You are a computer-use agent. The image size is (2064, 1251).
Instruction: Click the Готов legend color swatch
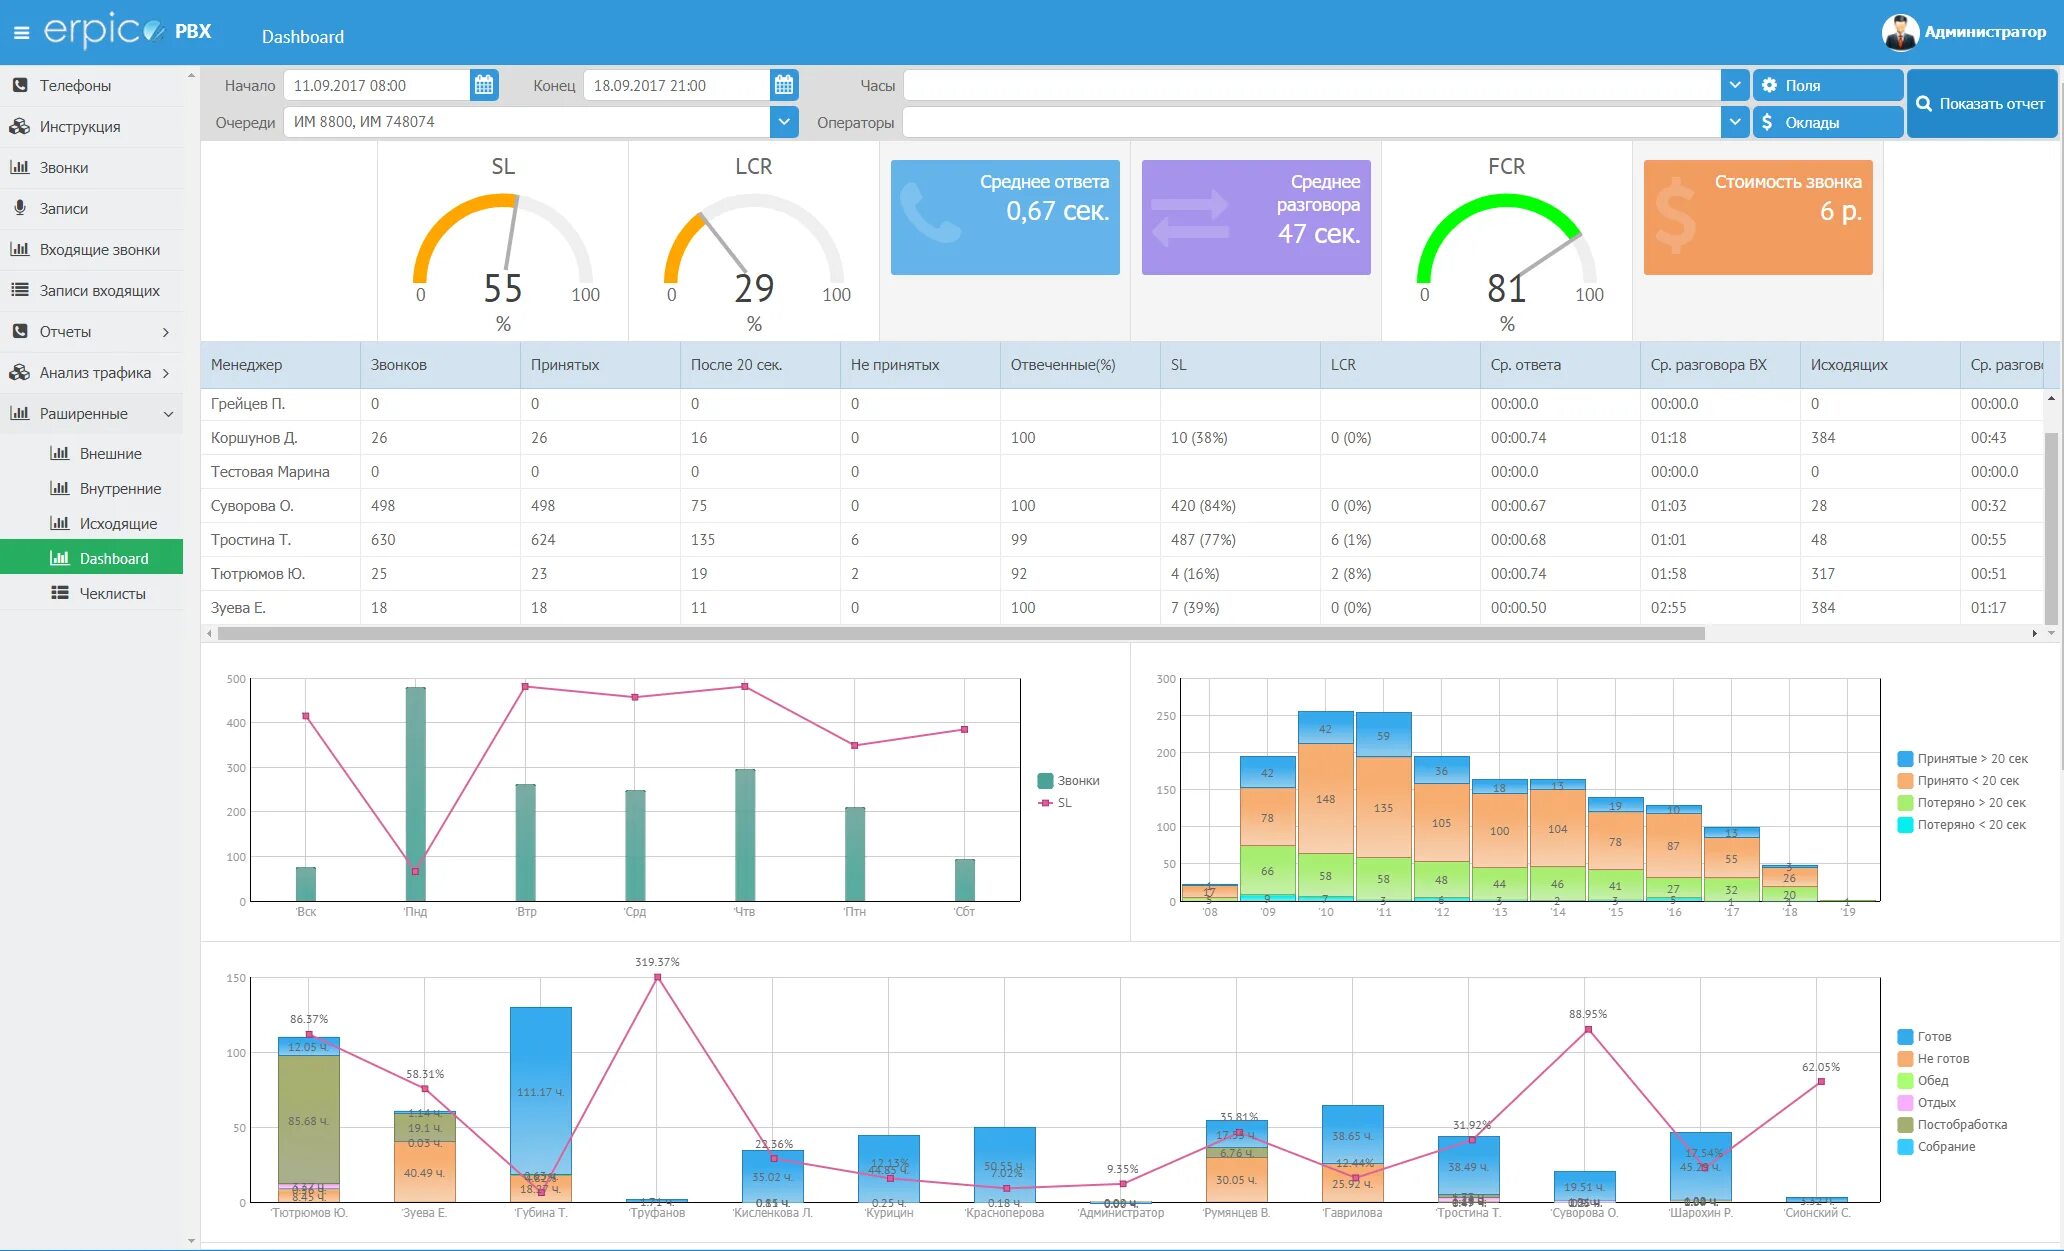[x=1905, y=1036]
